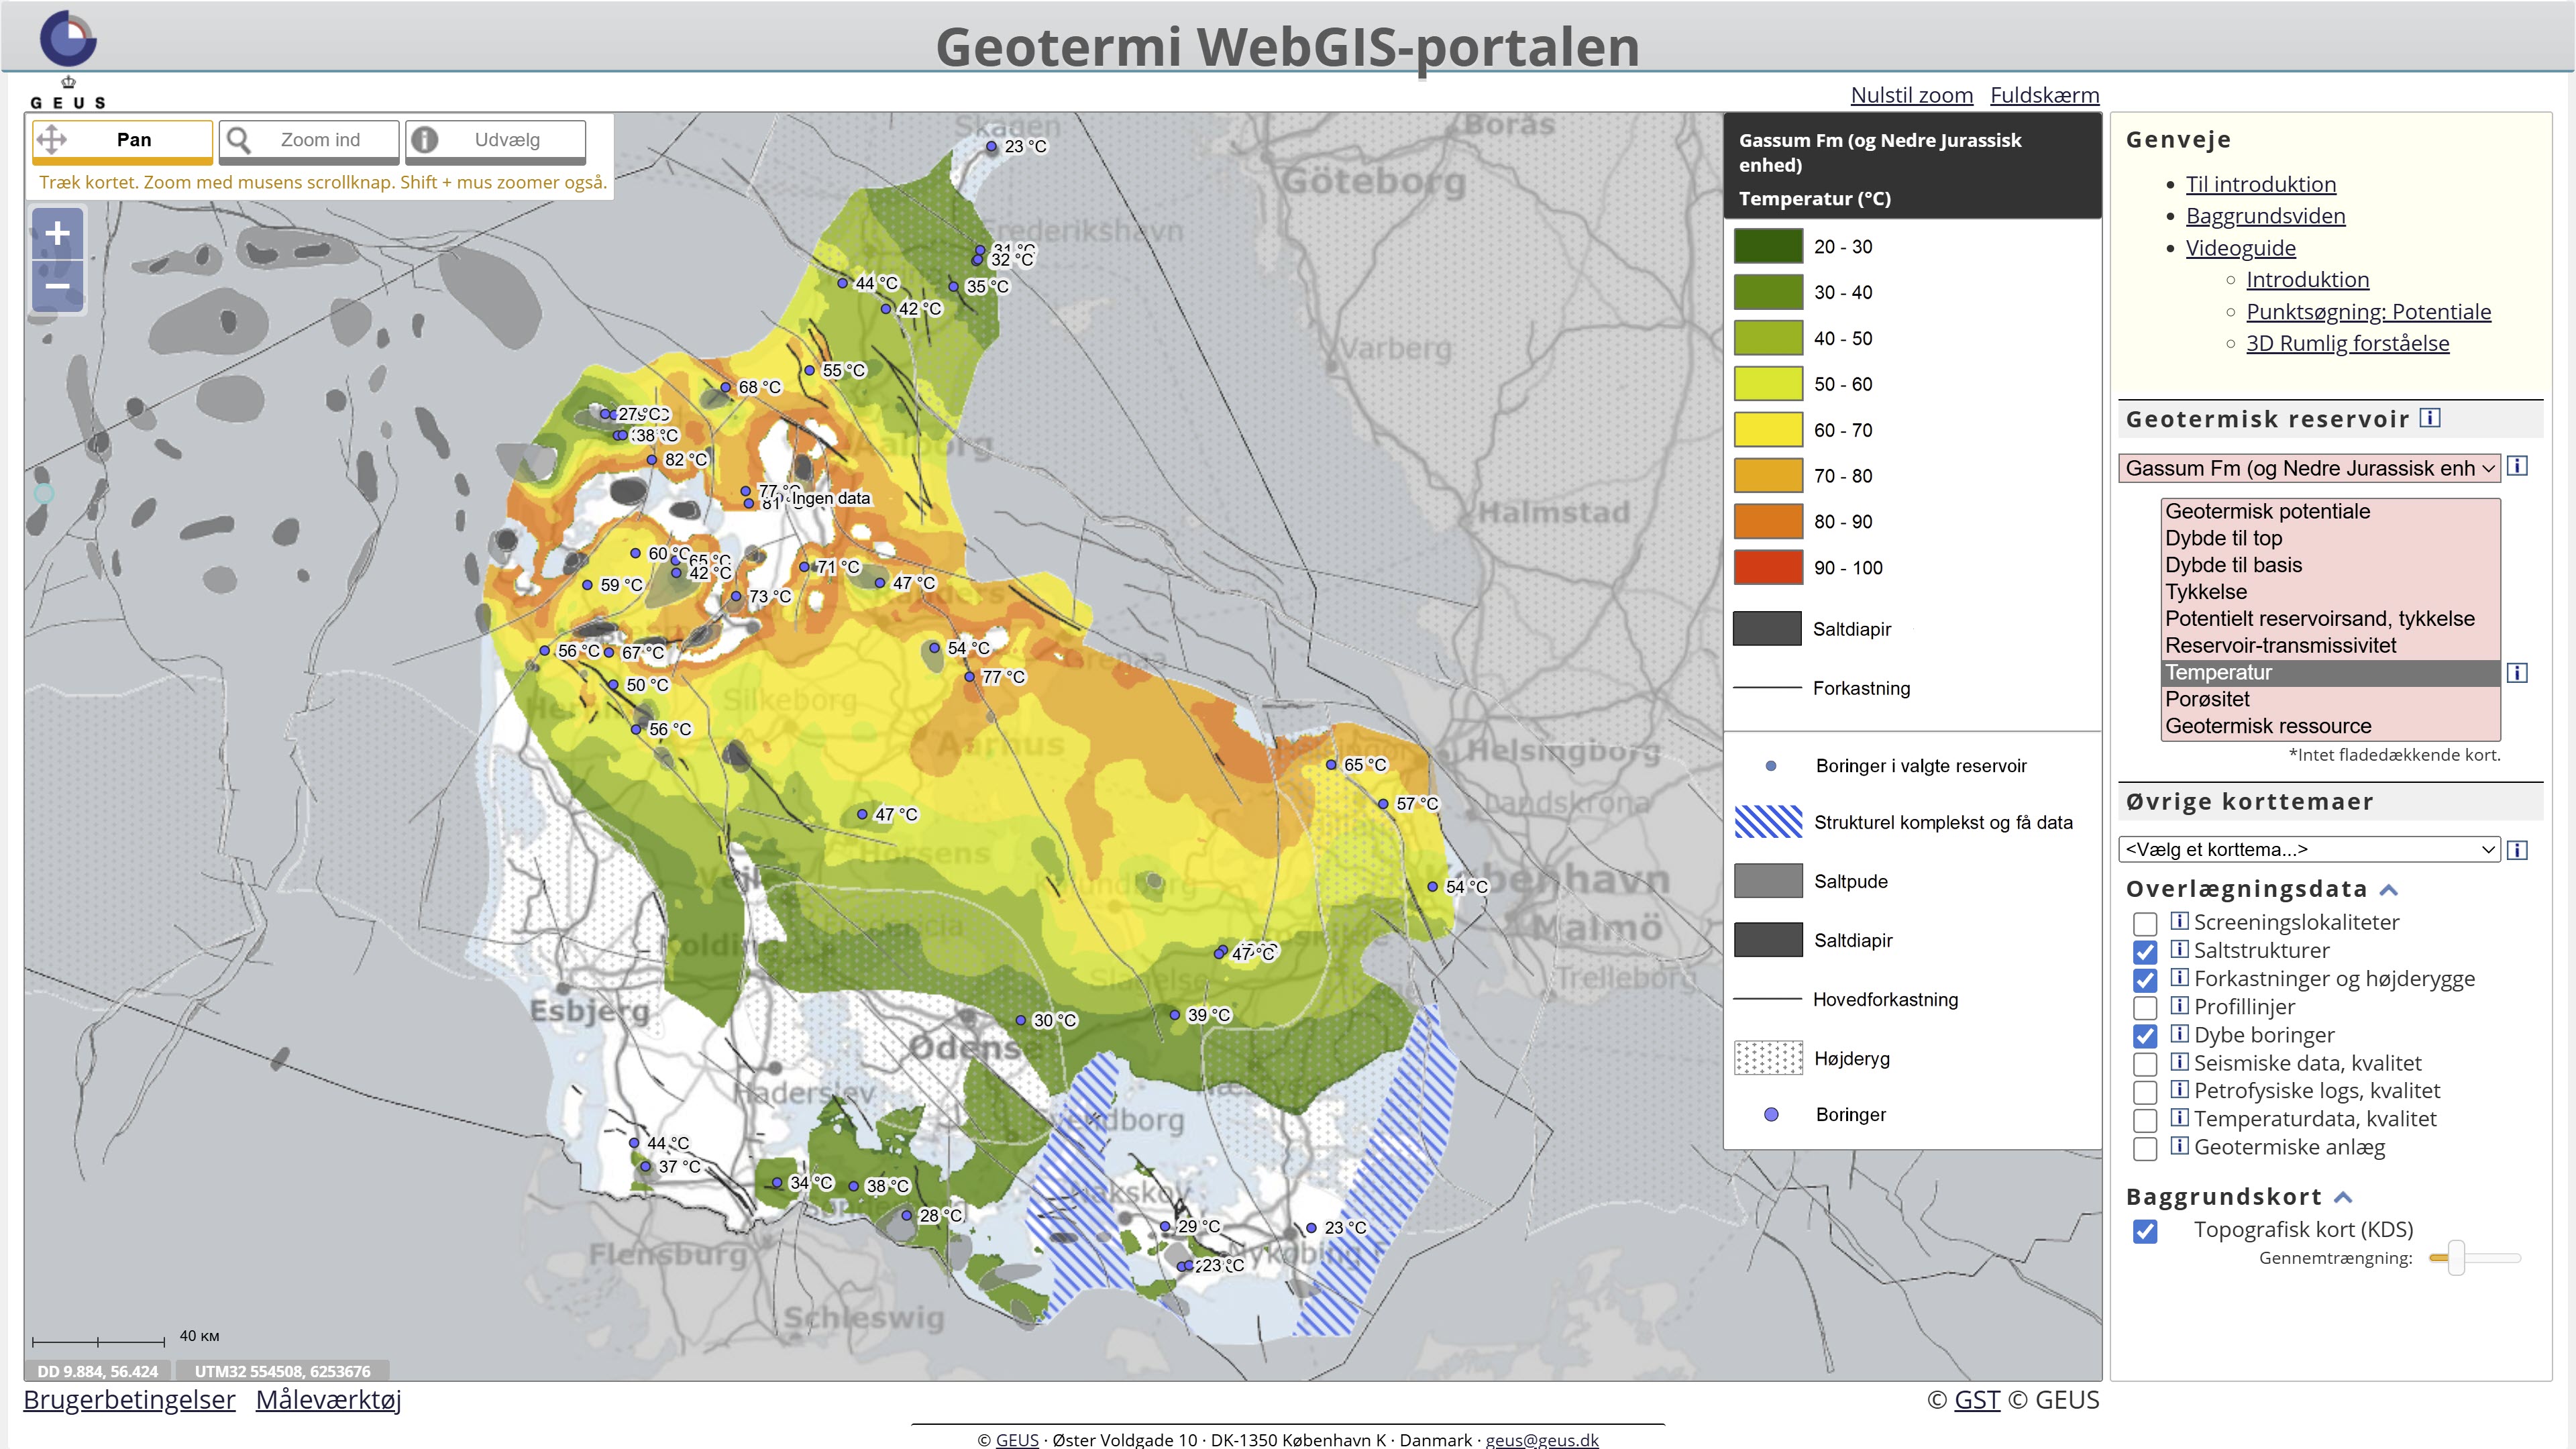Open 3D Rumlig forståelse link
This screenshot has height=1449, width=2576.
(2347, 343)
